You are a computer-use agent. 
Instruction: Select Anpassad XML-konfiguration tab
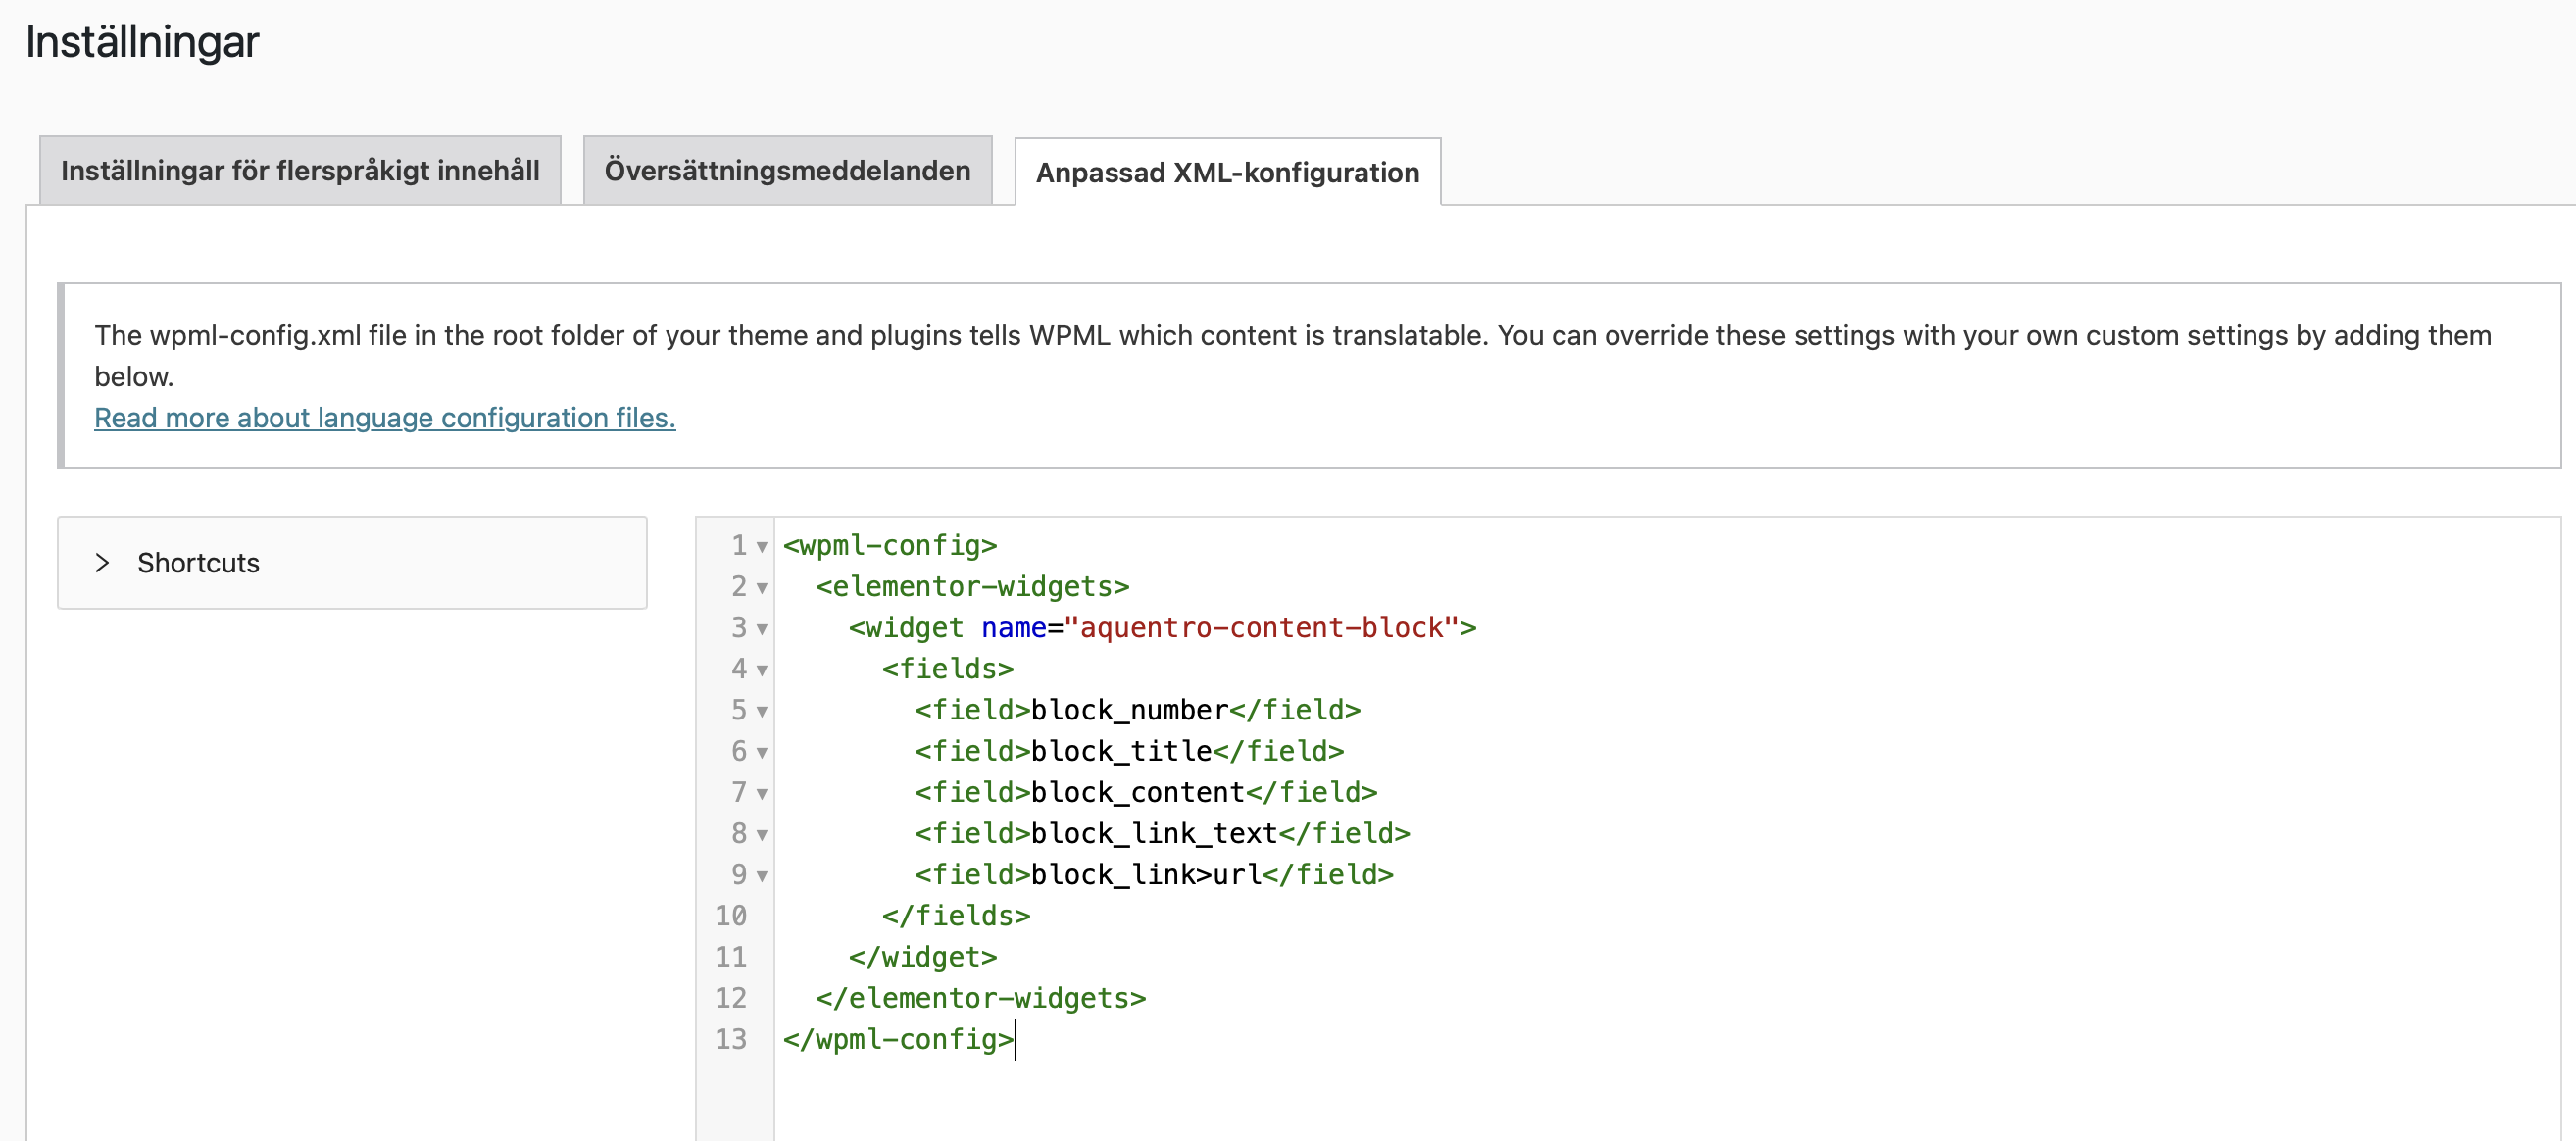pos(1227,173)
